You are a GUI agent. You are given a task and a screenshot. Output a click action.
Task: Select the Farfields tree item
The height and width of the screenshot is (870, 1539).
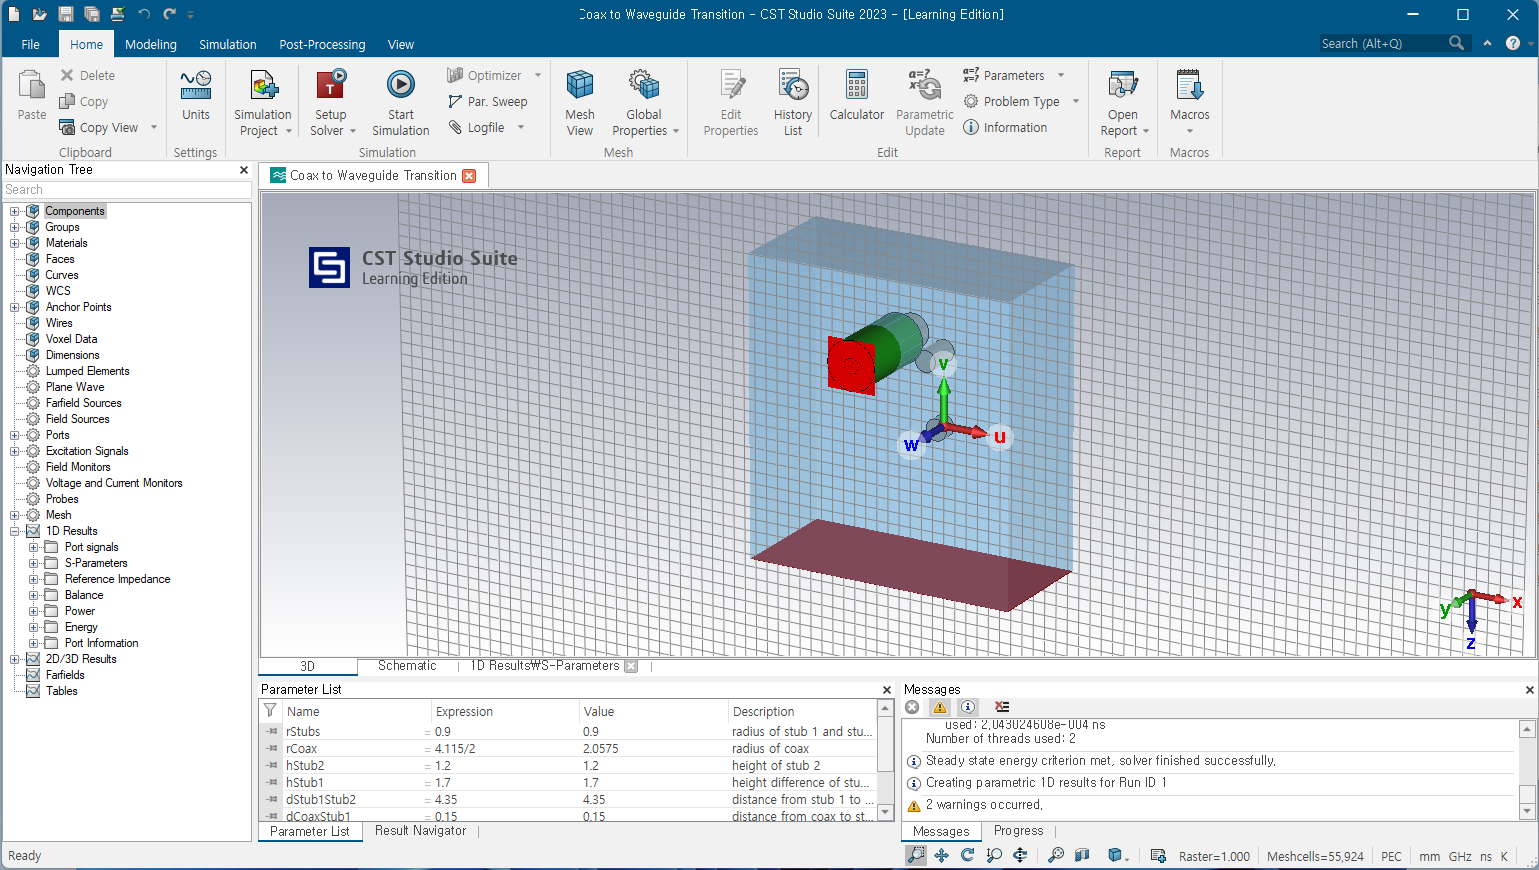point(65,675)
